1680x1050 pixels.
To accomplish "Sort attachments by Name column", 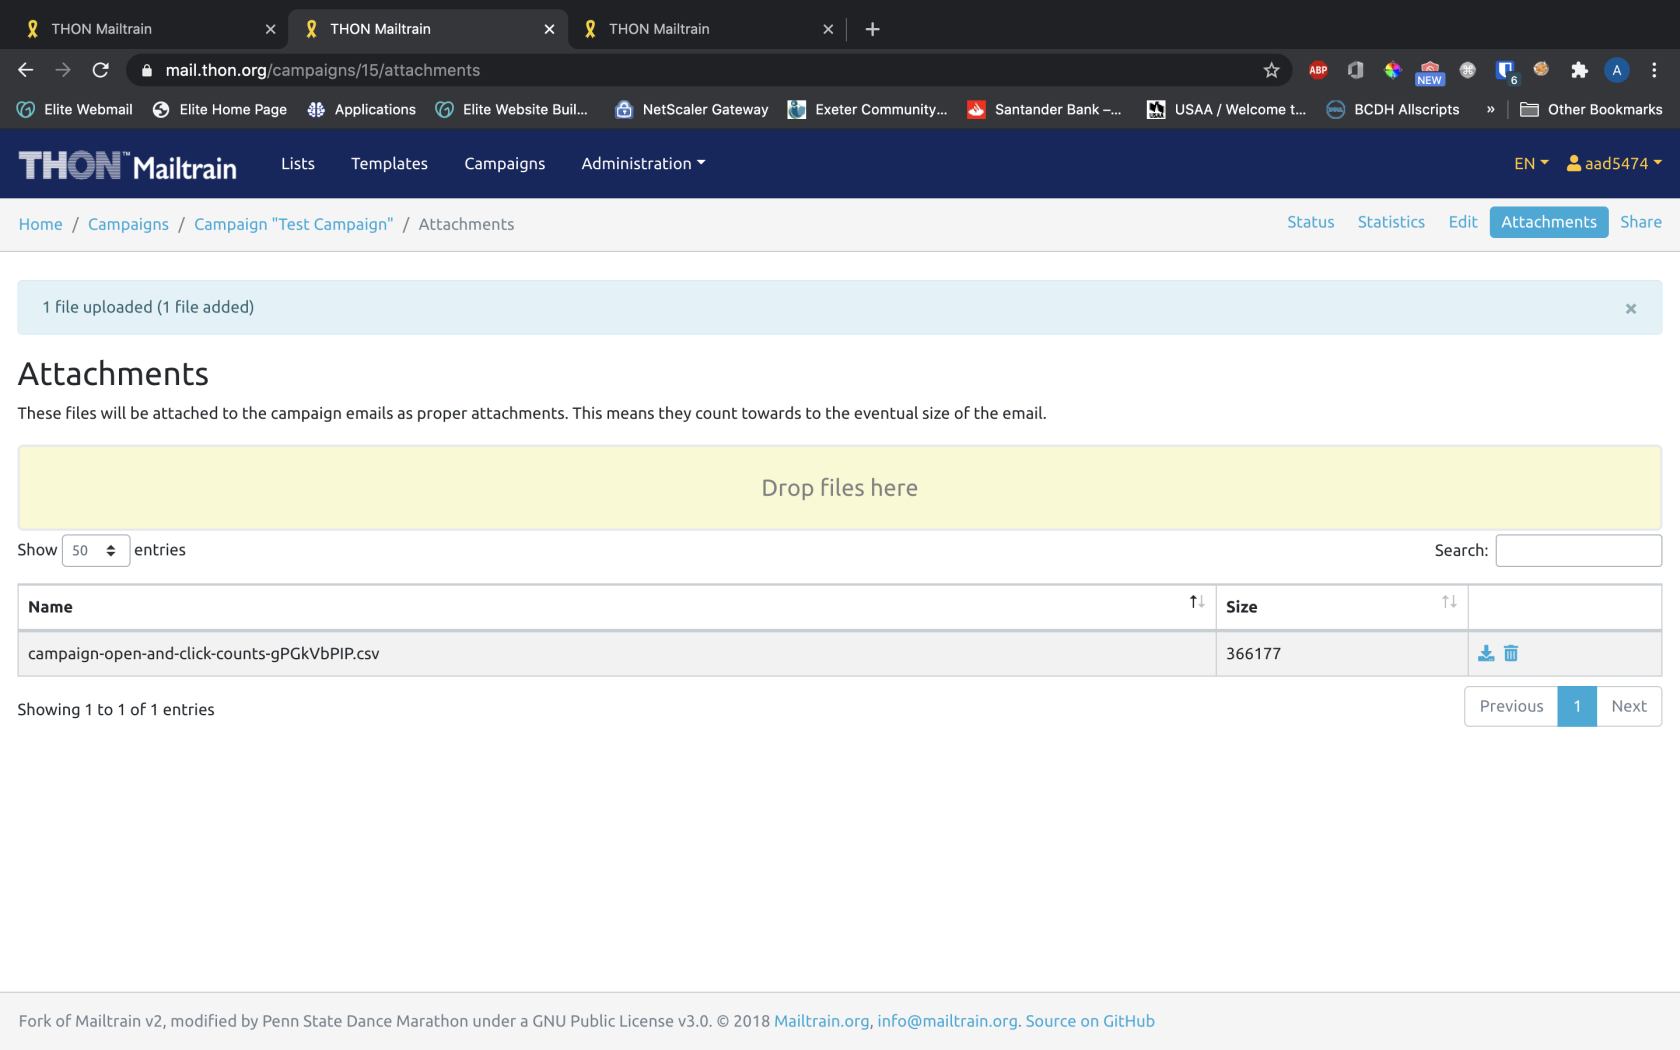I will (617, 607).
